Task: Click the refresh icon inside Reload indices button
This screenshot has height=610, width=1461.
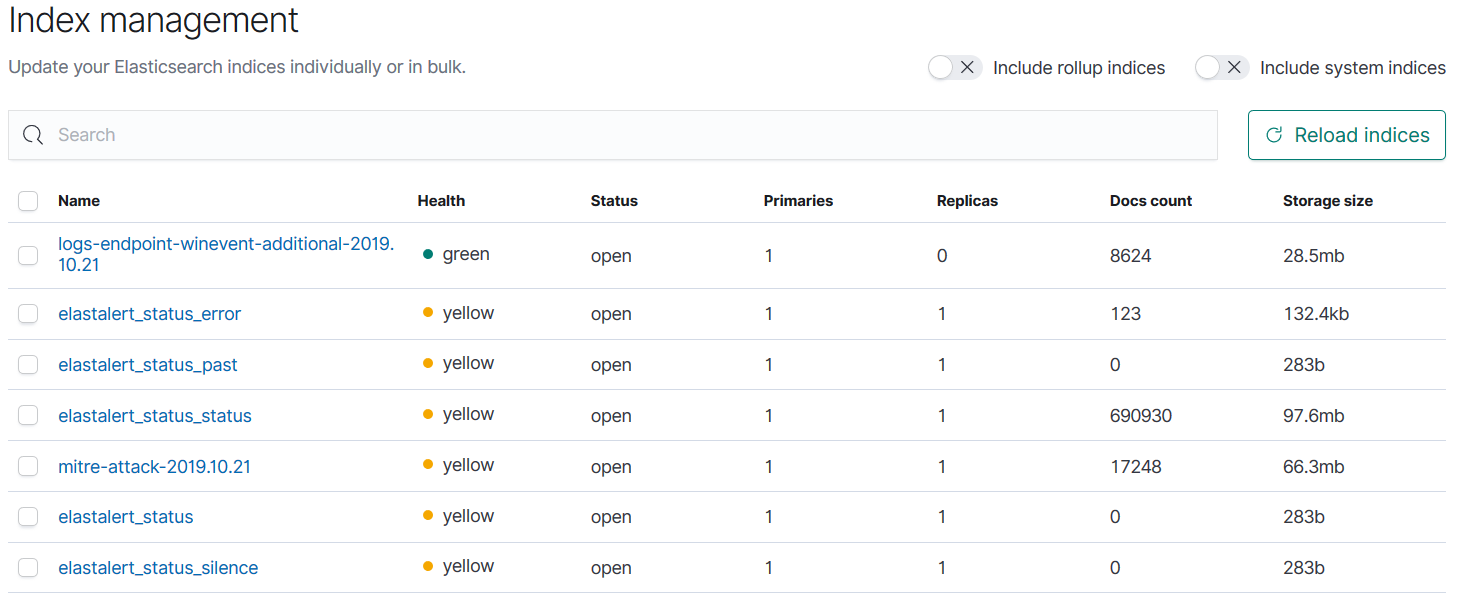Action: pos(1274,134)
